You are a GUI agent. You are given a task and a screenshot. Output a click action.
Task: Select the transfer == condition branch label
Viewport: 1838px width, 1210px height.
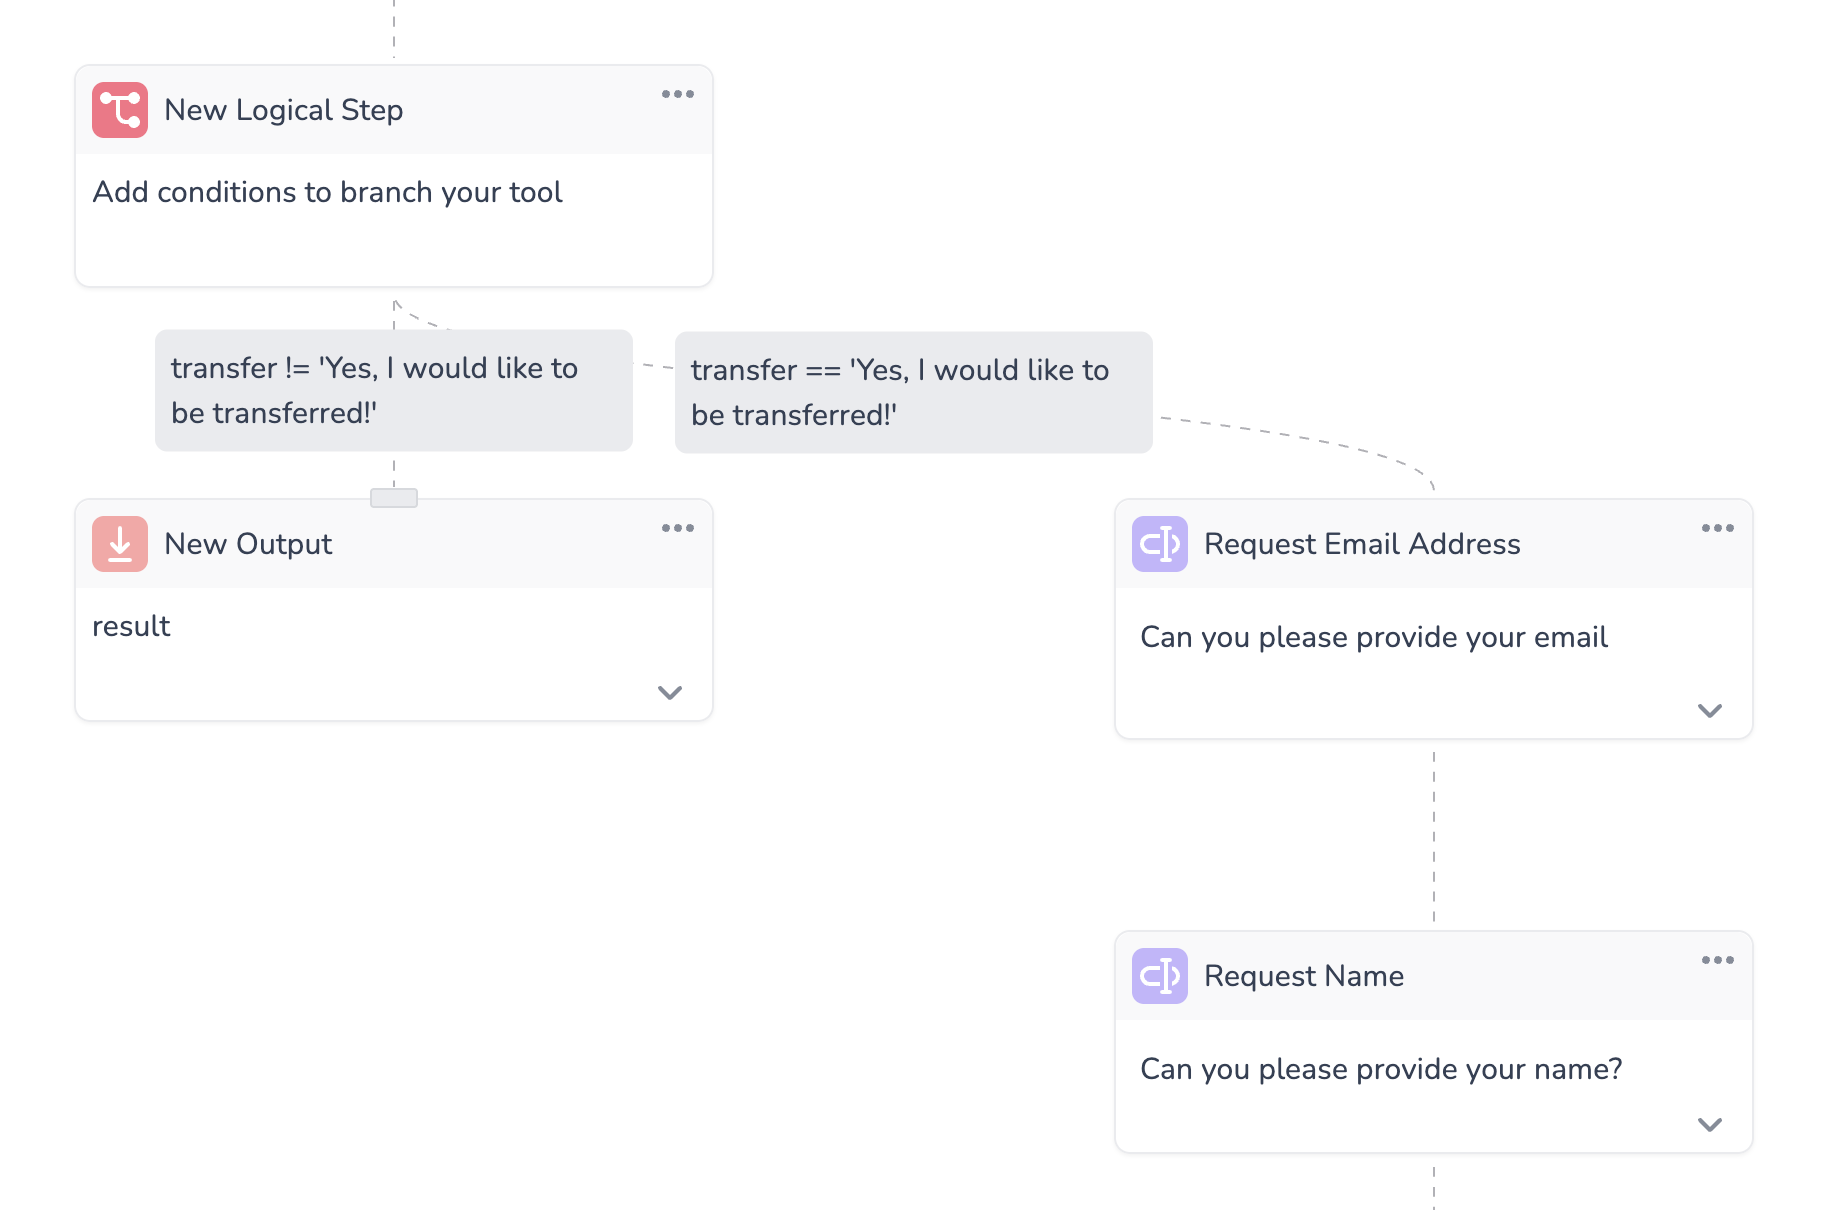pyautogui.click(x=913, y=392)
